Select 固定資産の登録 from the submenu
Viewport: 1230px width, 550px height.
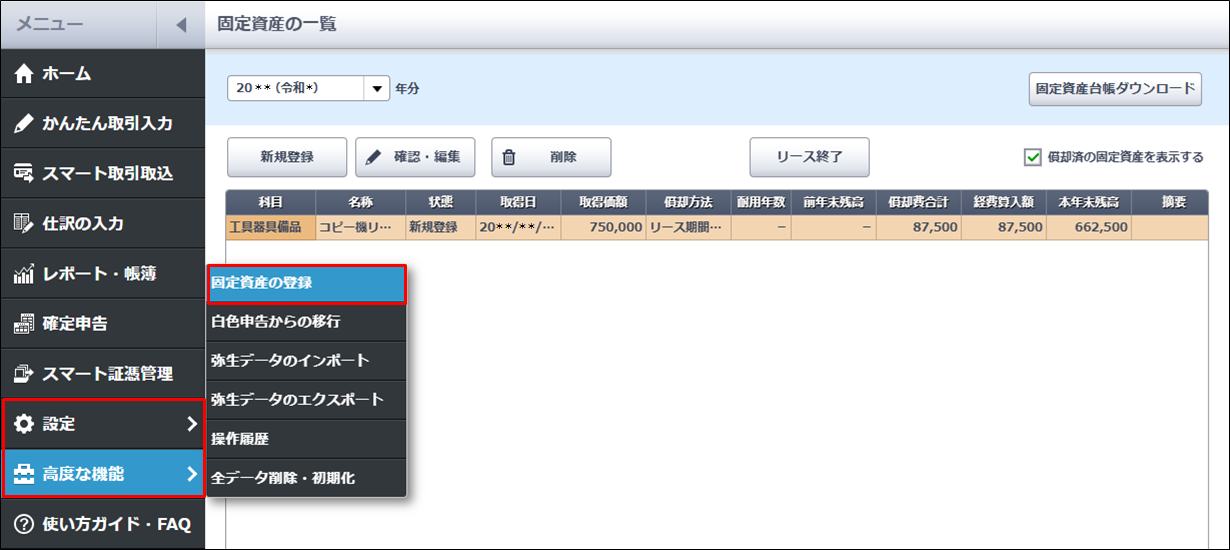(x=306, y=283)
